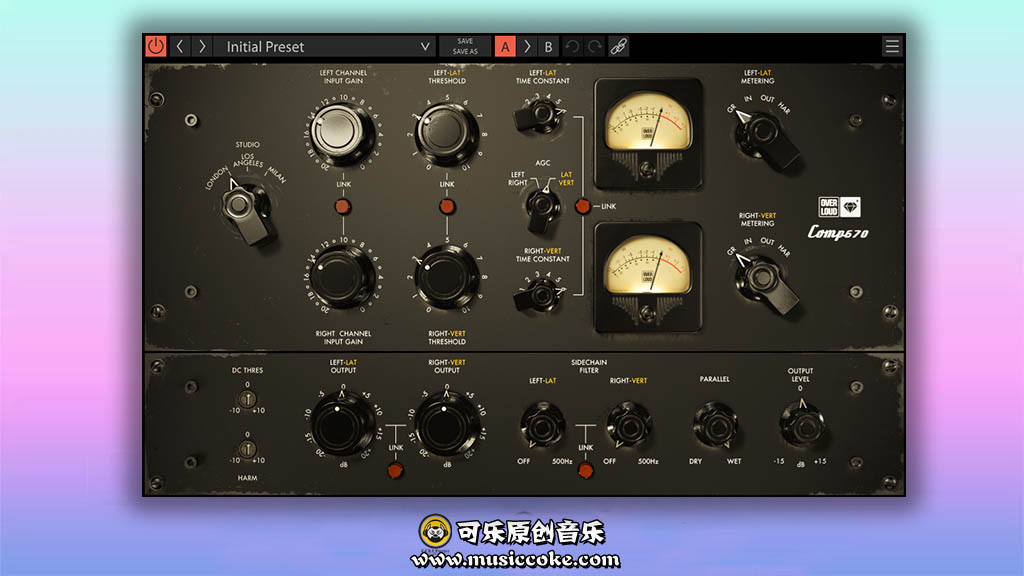Click DC THRES trim screw

point(247,399)
